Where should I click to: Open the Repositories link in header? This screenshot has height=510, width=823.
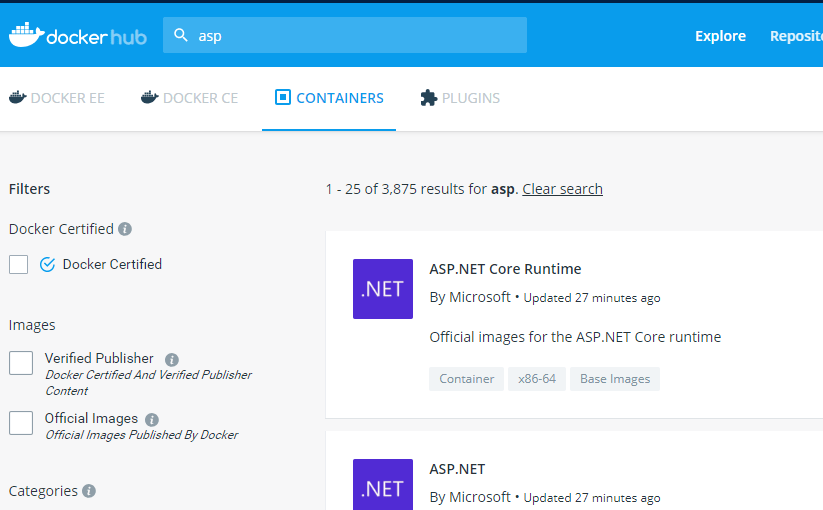click(x=796, y=36)
